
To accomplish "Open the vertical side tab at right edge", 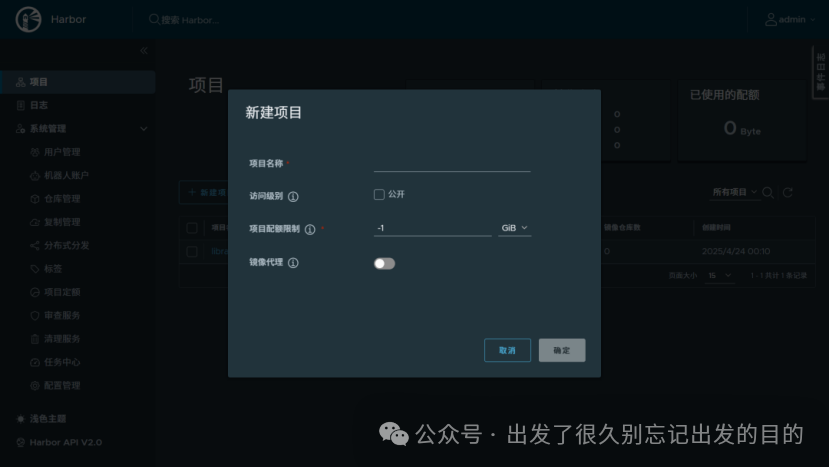I will click(x=820, y=72).
